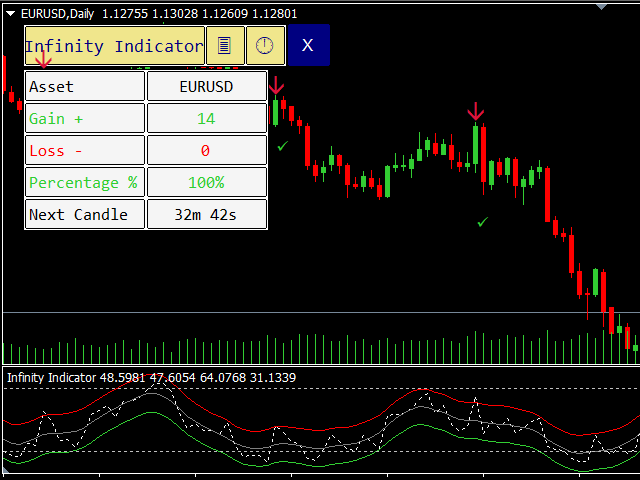
Task: Click the Loss - label cell
Action: 85,151
